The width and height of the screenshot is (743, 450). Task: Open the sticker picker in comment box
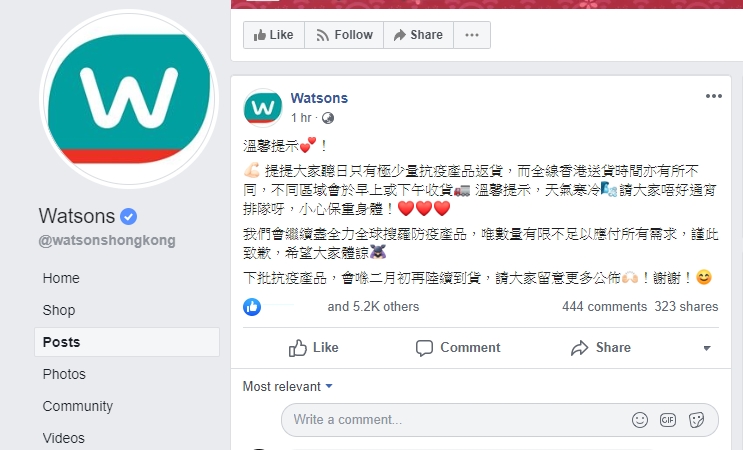click(696, 420)
